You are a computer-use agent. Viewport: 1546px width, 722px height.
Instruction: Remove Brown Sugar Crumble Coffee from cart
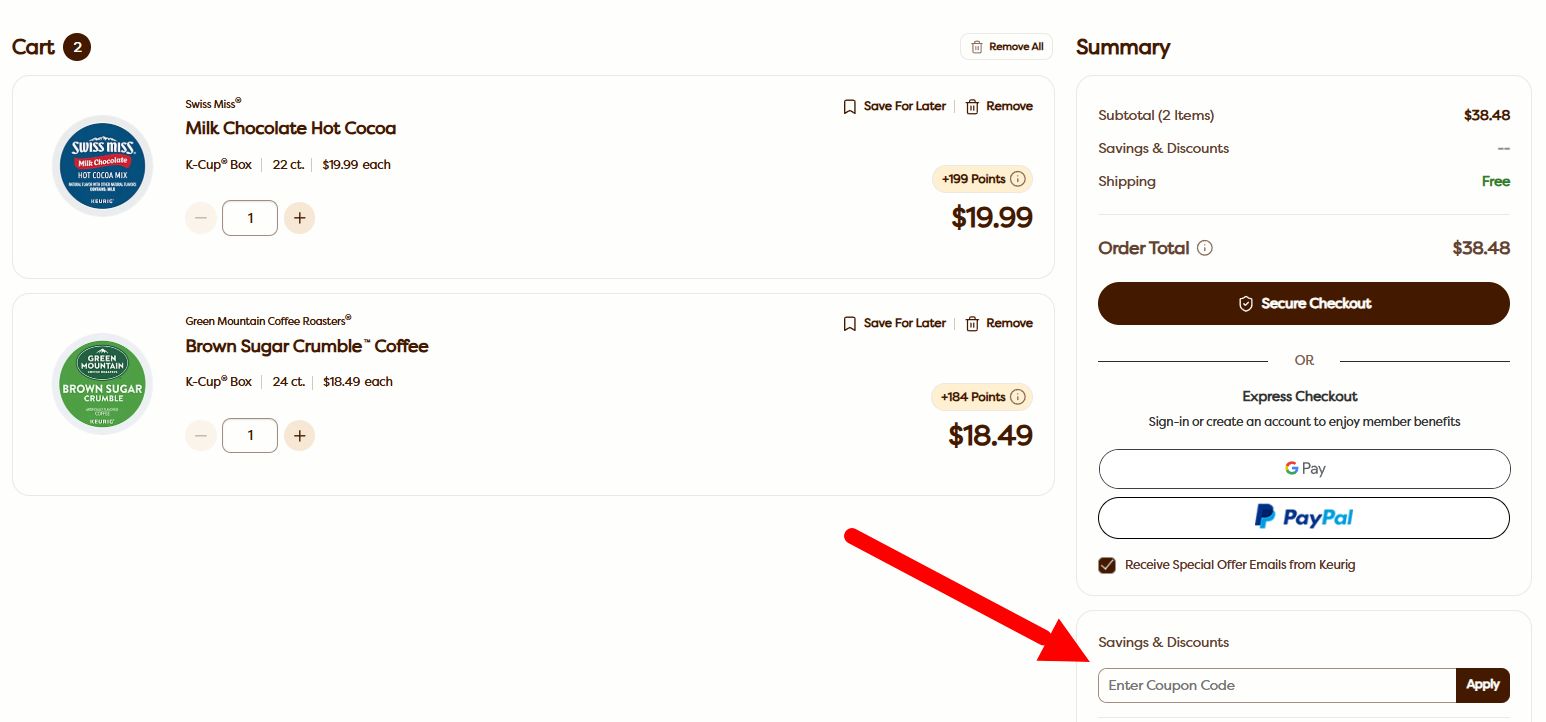(999, 323)
